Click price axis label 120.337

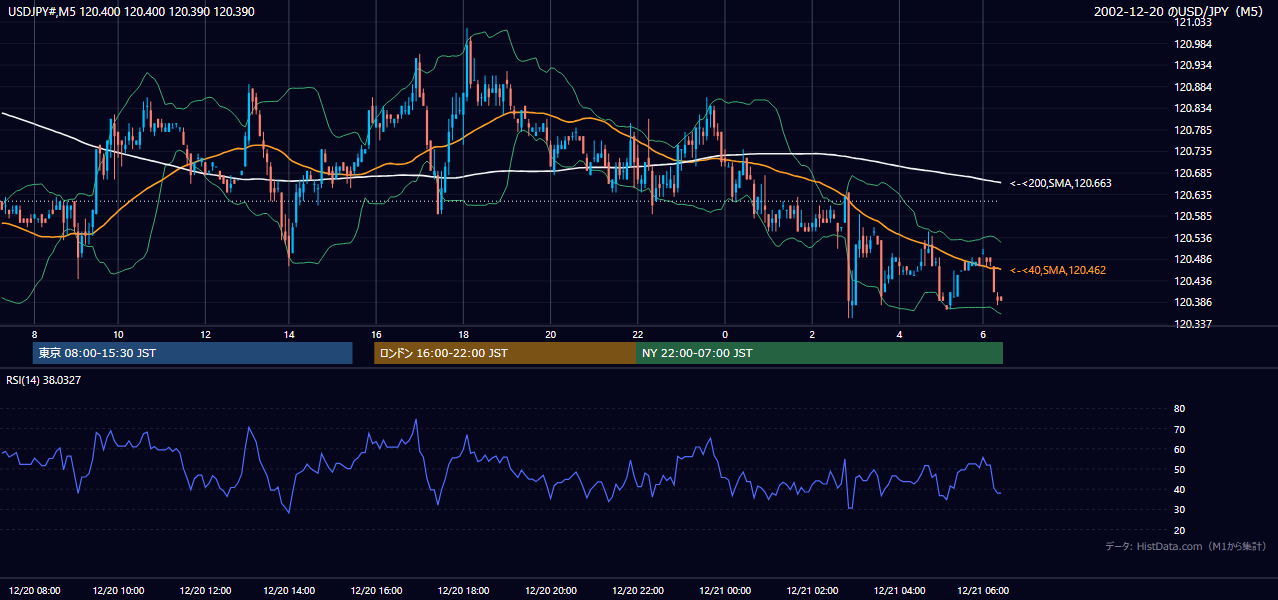click(1194, 324)
